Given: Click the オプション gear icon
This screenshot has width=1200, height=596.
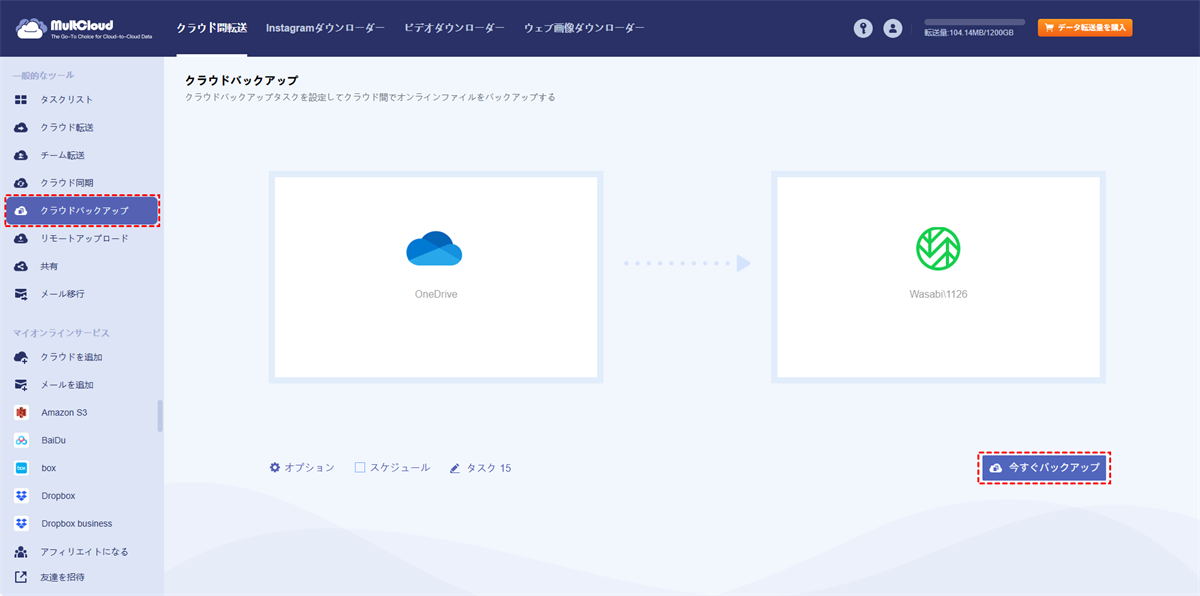Looking at the screenshot, I should pyautogui.click(x=275, y=468).
